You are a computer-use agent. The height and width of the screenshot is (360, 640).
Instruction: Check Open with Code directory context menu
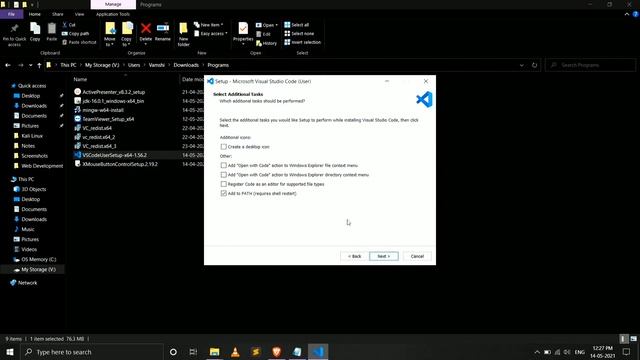coord(223,175)
